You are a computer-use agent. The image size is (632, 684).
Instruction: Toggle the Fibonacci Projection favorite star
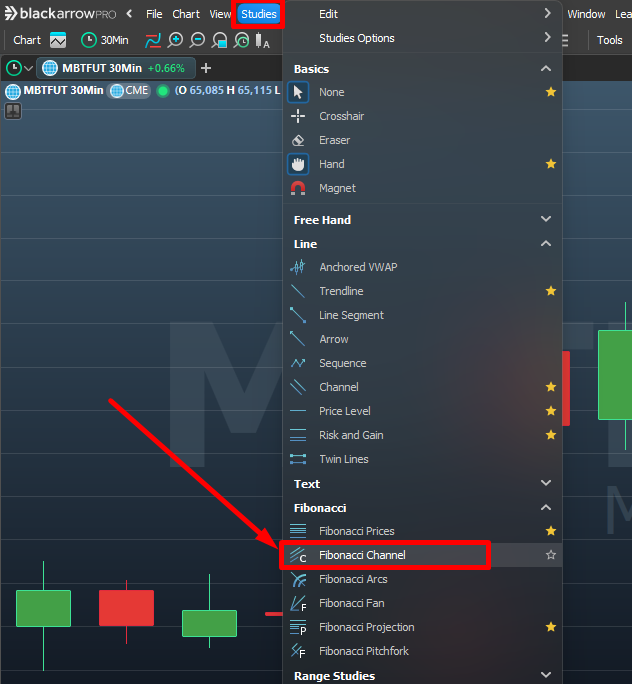point(551,627)
